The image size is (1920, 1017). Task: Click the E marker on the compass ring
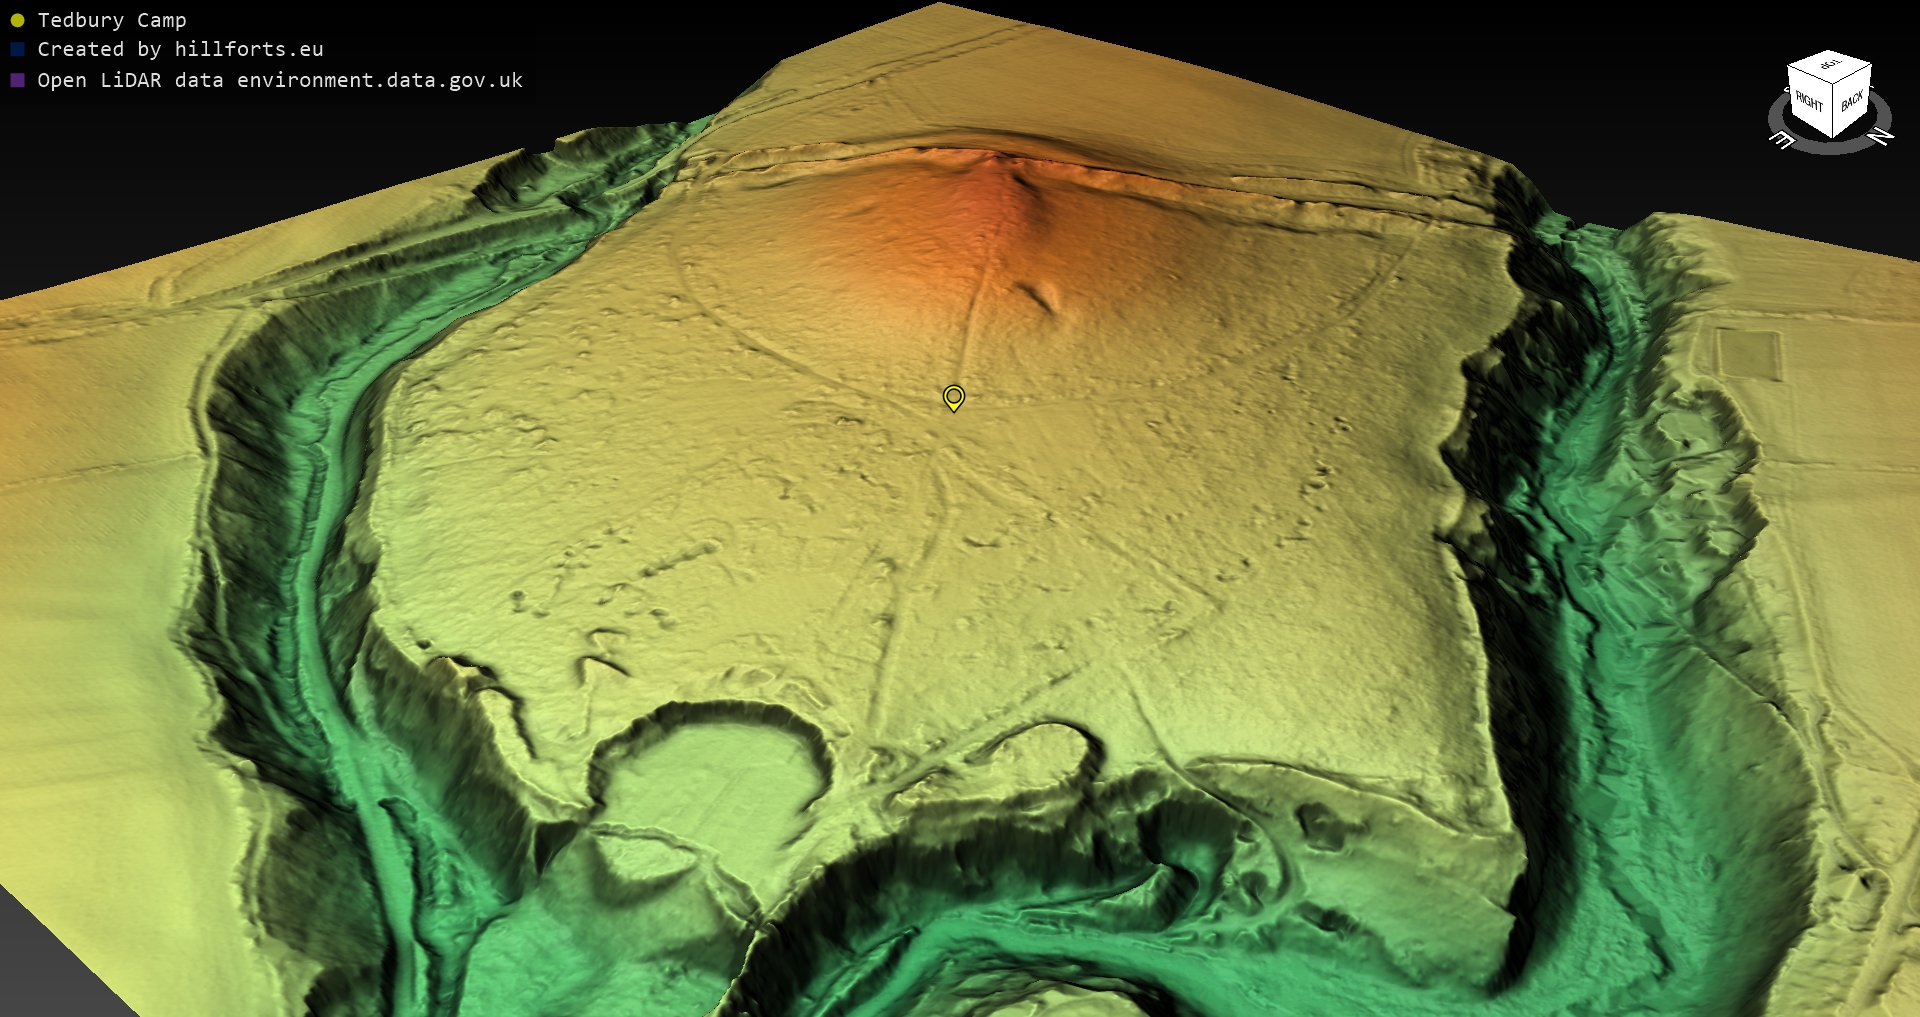pyautogui.click(x=1782, y=140)
